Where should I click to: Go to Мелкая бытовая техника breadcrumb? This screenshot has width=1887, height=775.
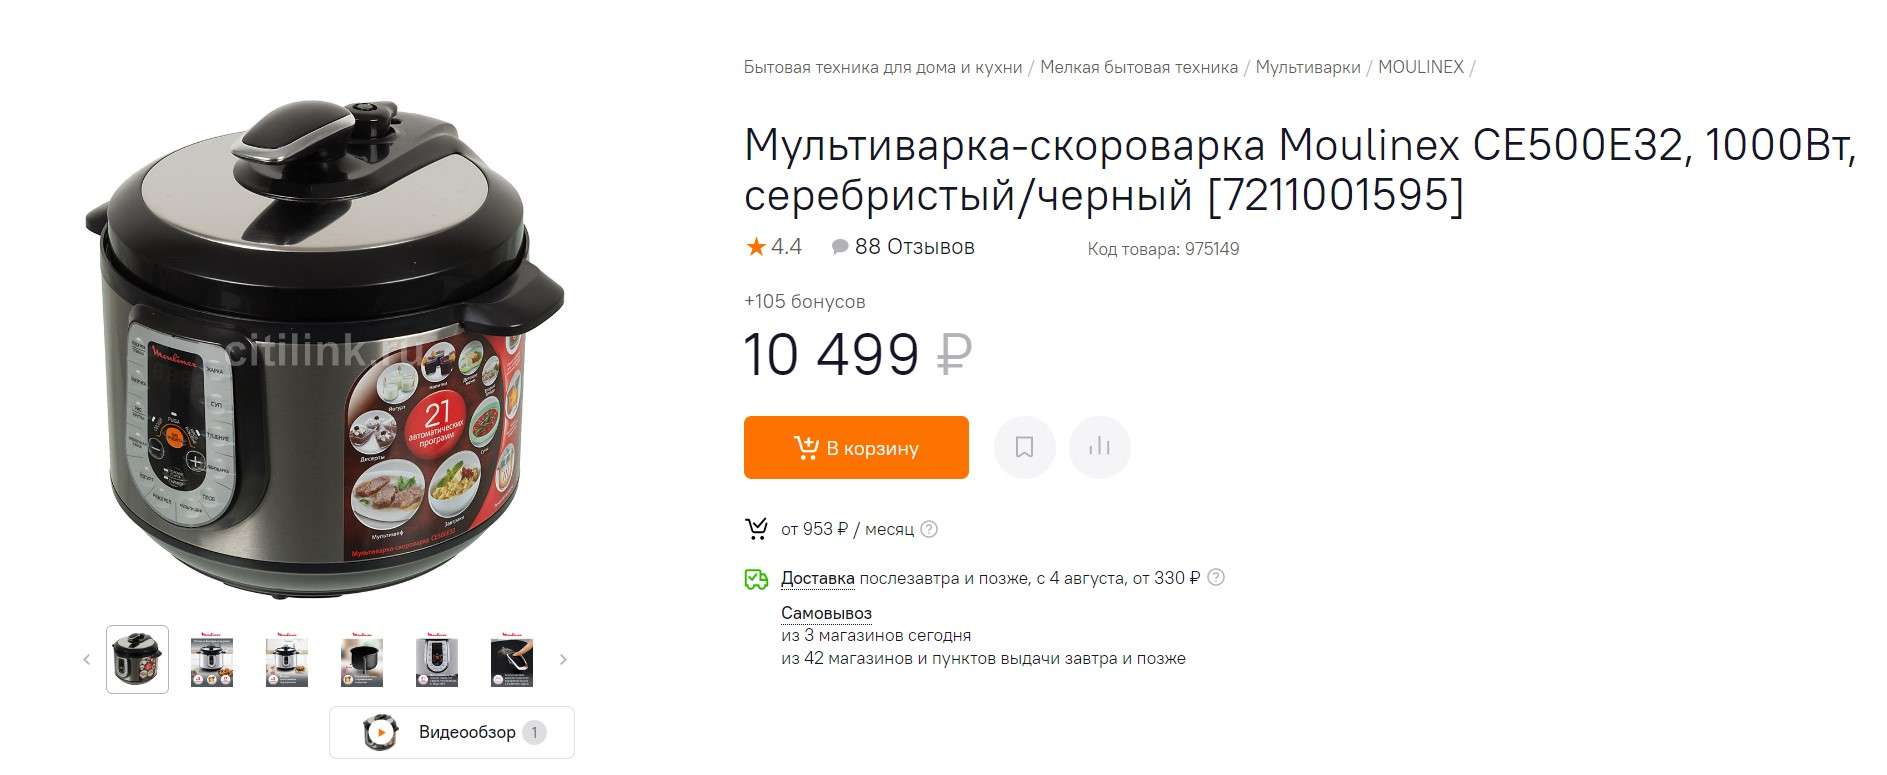[x=1139, y=67]
